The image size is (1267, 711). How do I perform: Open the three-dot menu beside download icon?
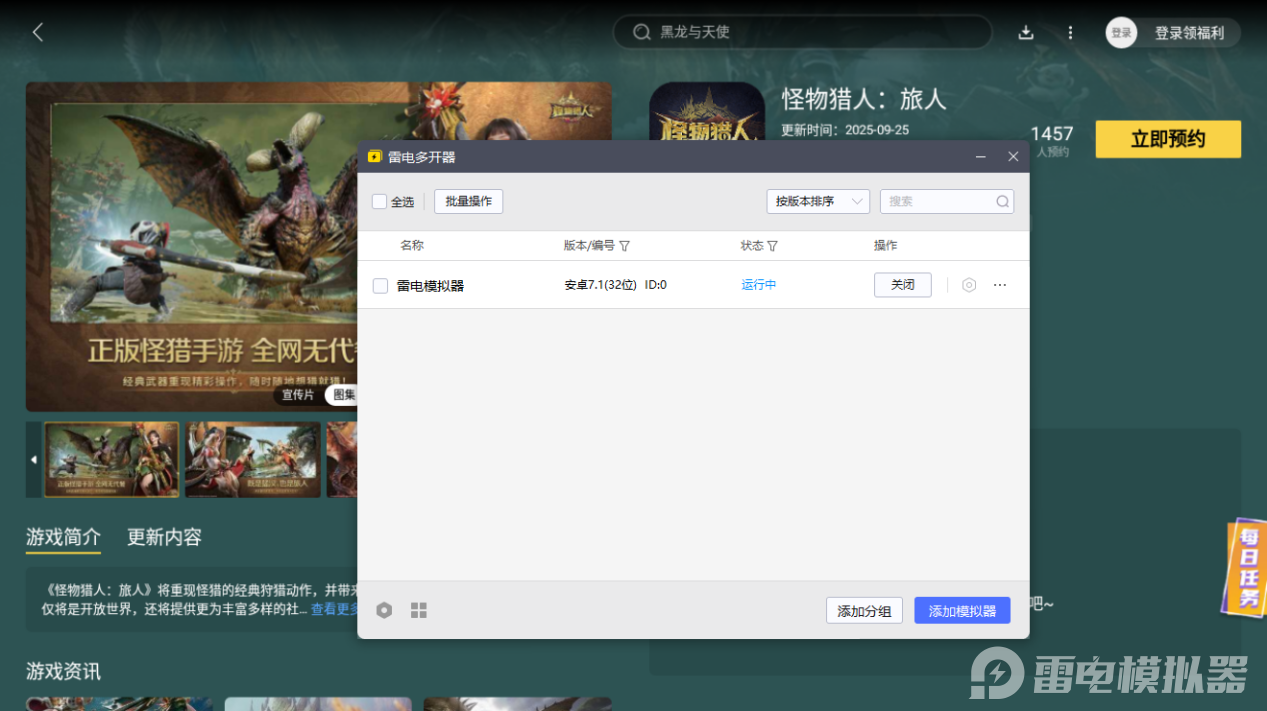coord(1070,32)
